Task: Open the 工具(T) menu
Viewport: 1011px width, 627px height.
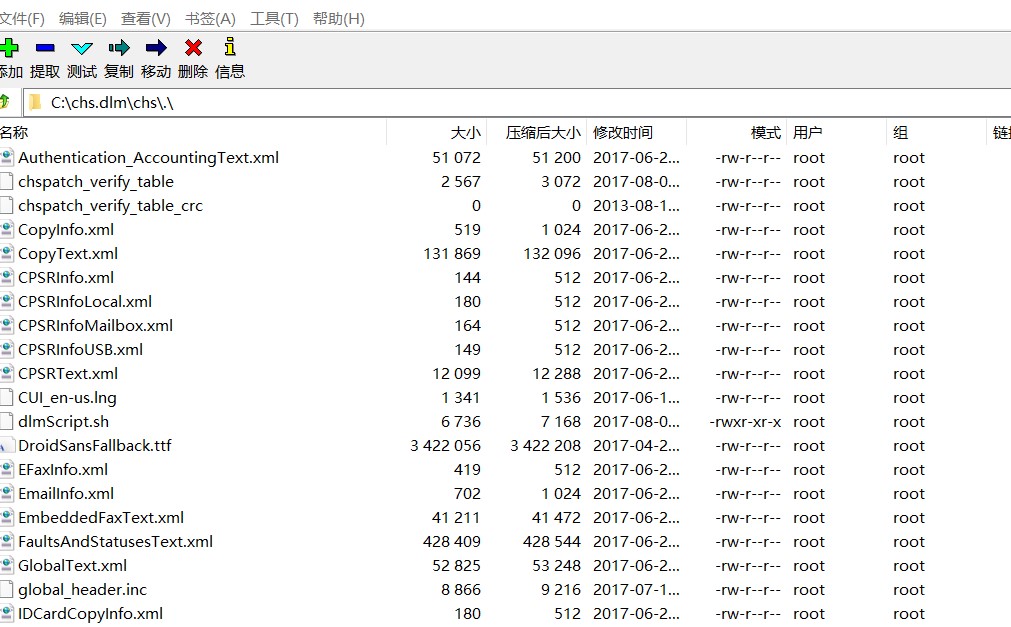Action: point(274,19)
